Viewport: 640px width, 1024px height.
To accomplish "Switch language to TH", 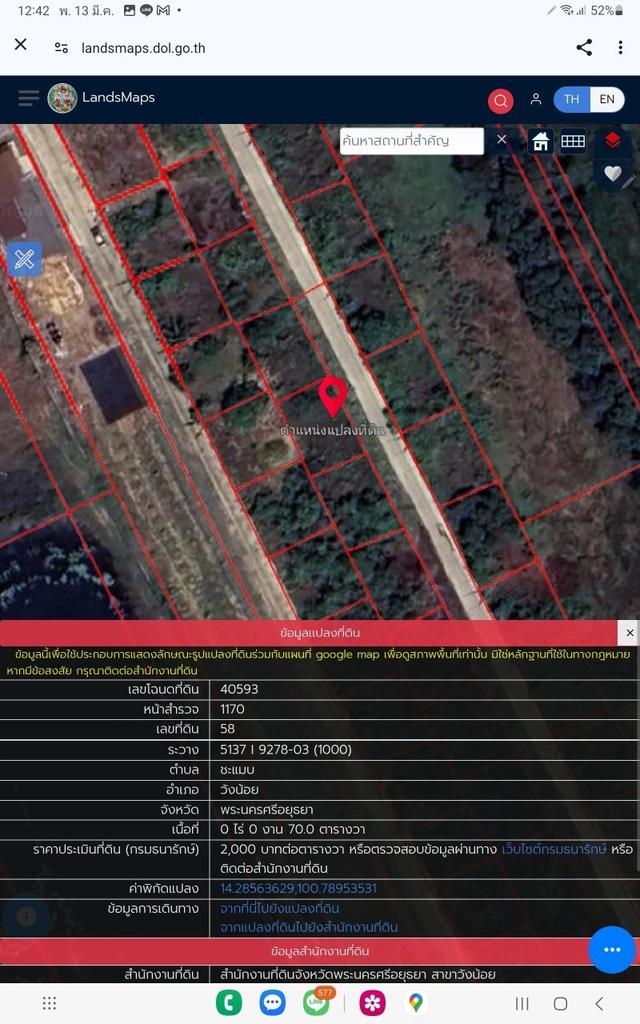I will coord(571,99).
